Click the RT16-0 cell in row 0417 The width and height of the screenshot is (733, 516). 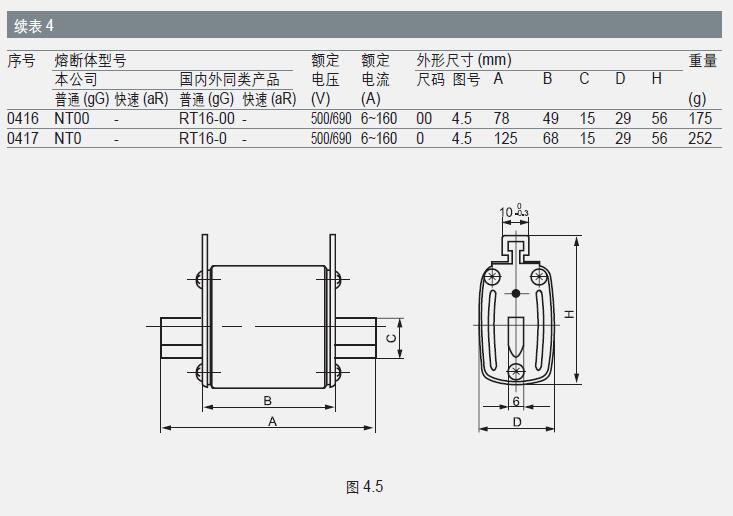(x=202, y=138)
